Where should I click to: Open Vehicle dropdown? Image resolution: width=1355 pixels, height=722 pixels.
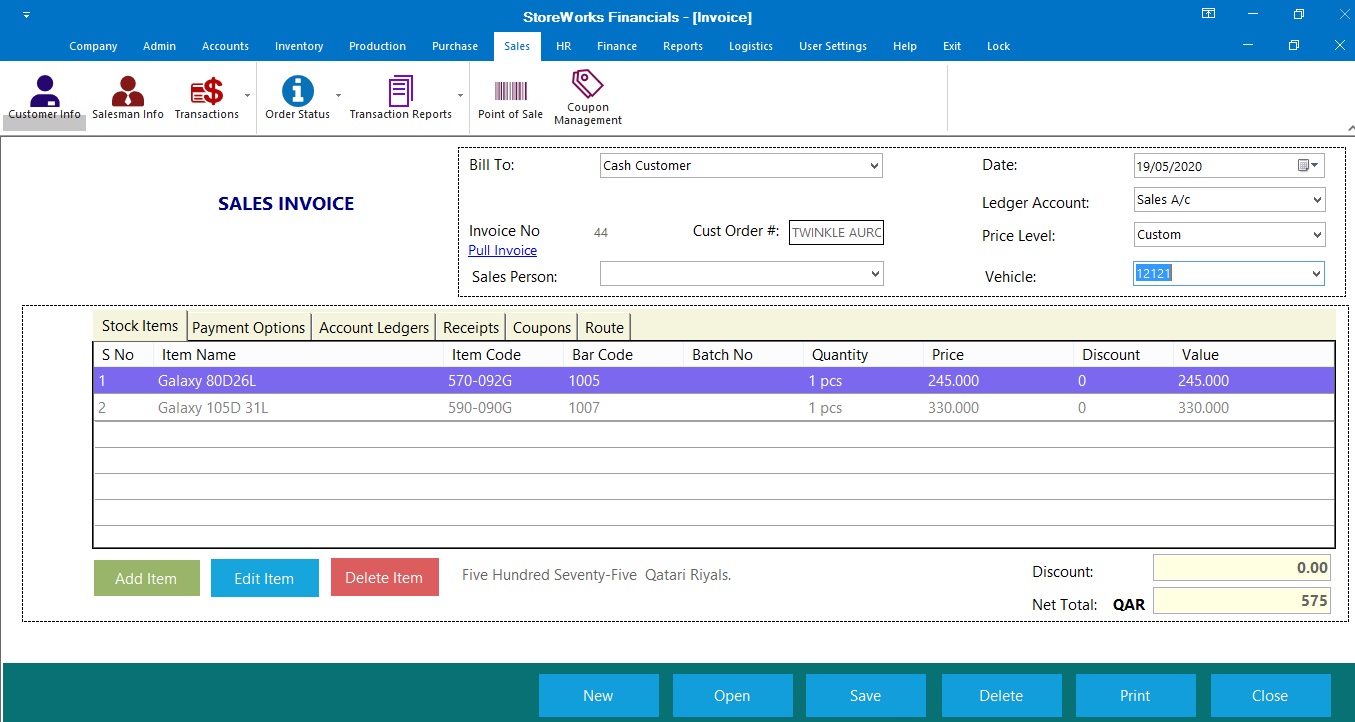tap(1316, 273)
